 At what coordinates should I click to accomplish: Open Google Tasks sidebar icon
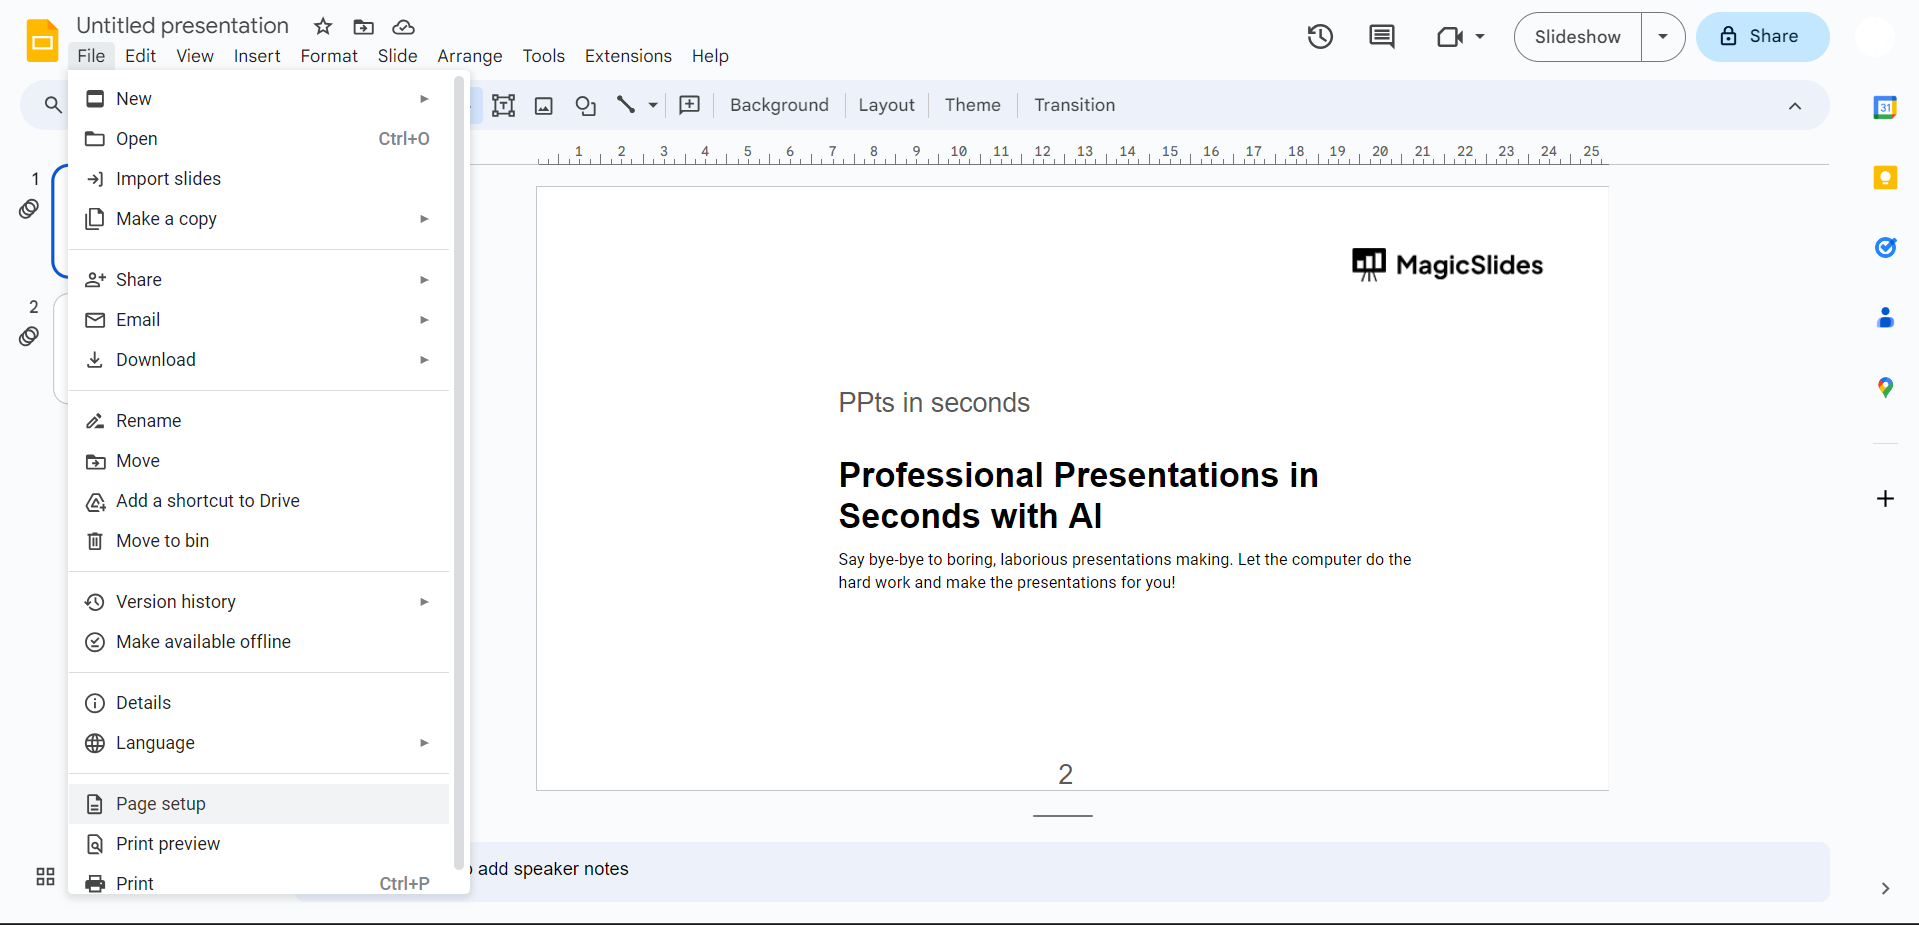click(x=1885, y=248)
